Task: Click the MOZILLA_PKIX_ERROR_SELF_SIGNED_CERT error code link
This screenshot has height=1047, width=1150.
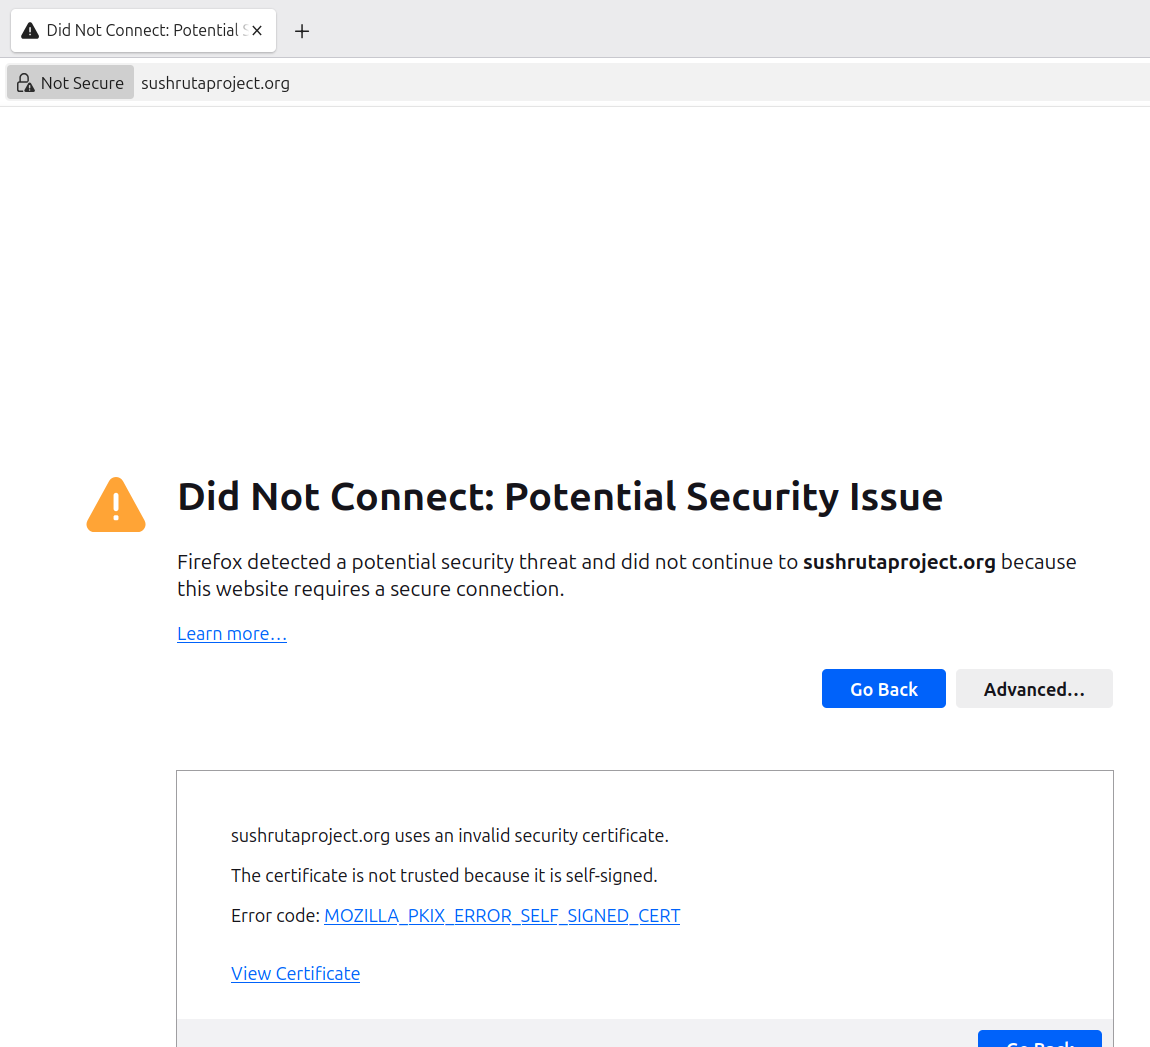Action: click(502, 916)
